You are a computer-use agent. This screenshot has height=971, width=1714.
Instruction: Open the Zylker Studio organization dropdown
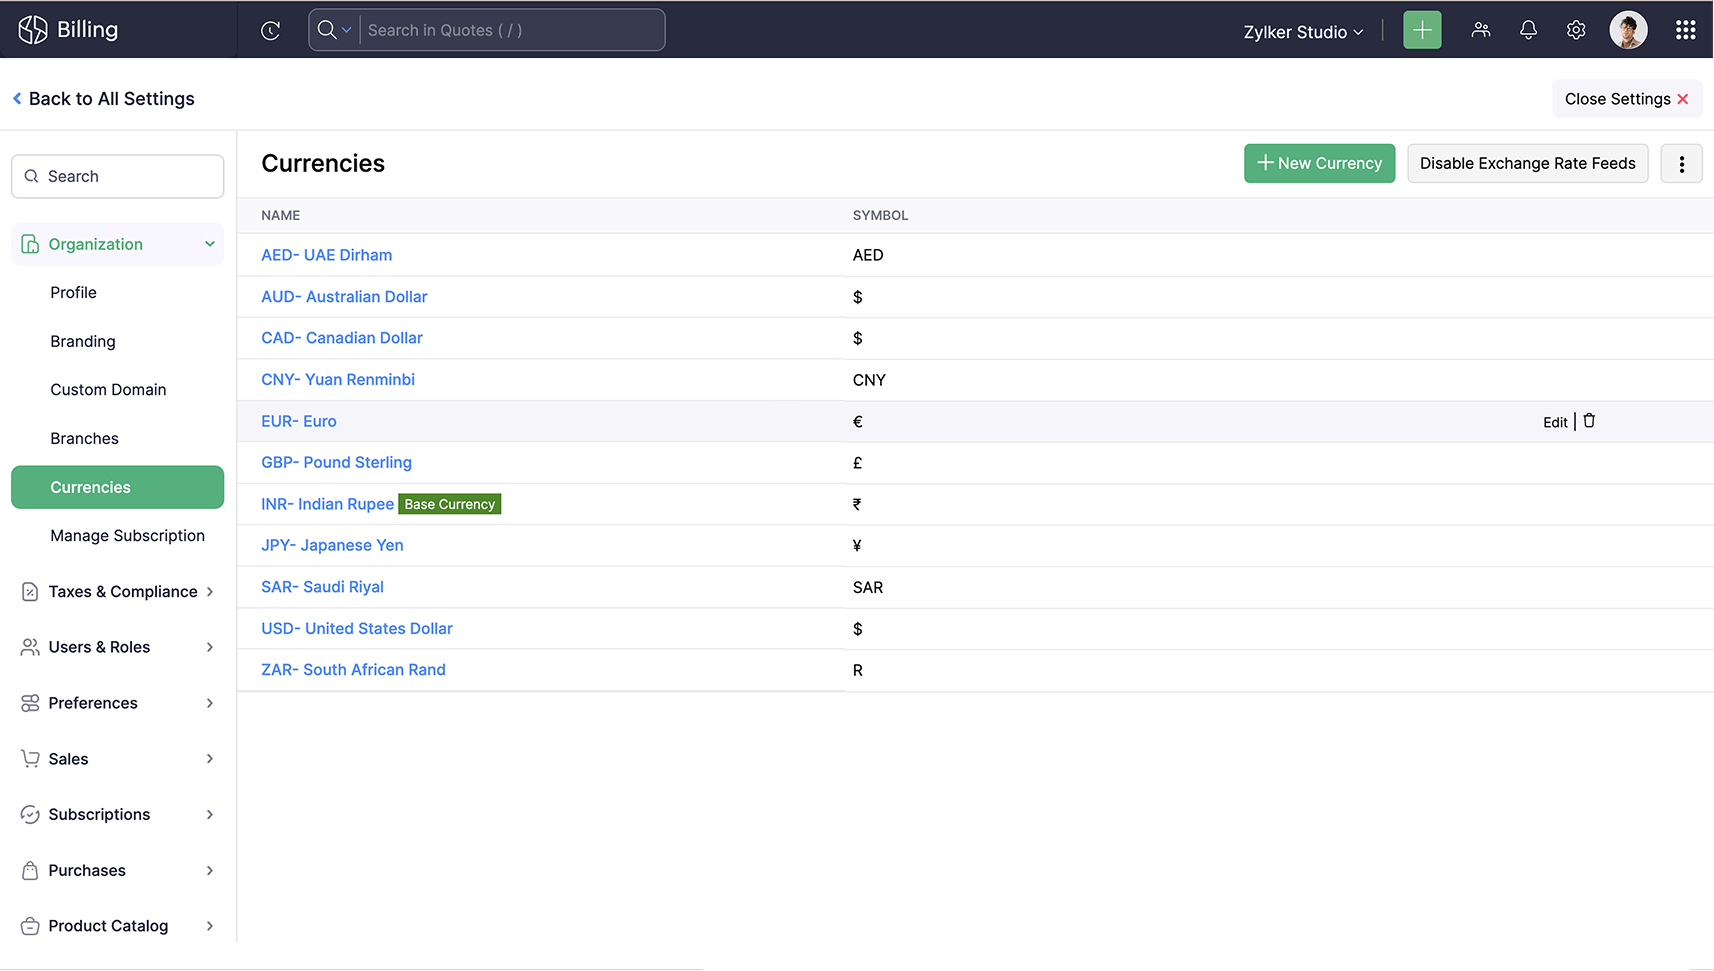1302,32
